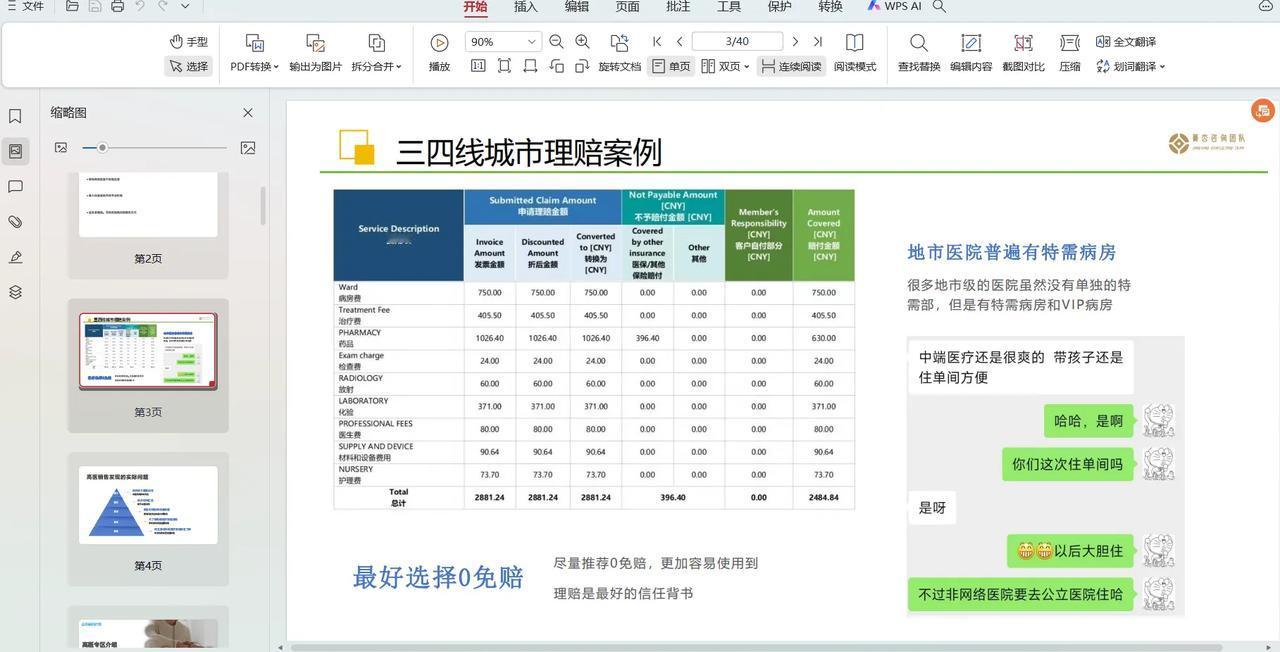Open the PDF转换 dropdown
This screenshot has height=652, width=1280.
(254, 54)
